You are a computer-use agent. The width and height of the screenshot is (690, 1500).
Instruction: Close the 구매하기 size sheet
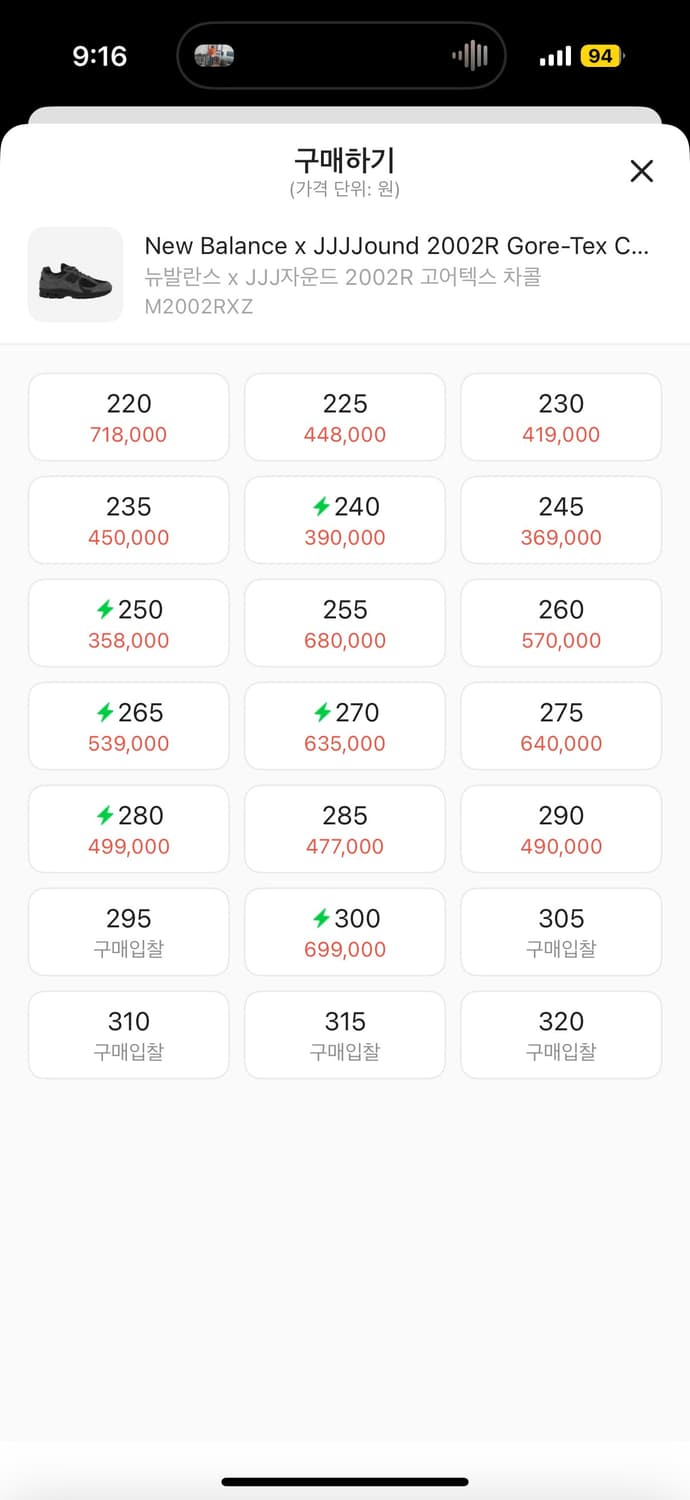[x=641, y=171]
